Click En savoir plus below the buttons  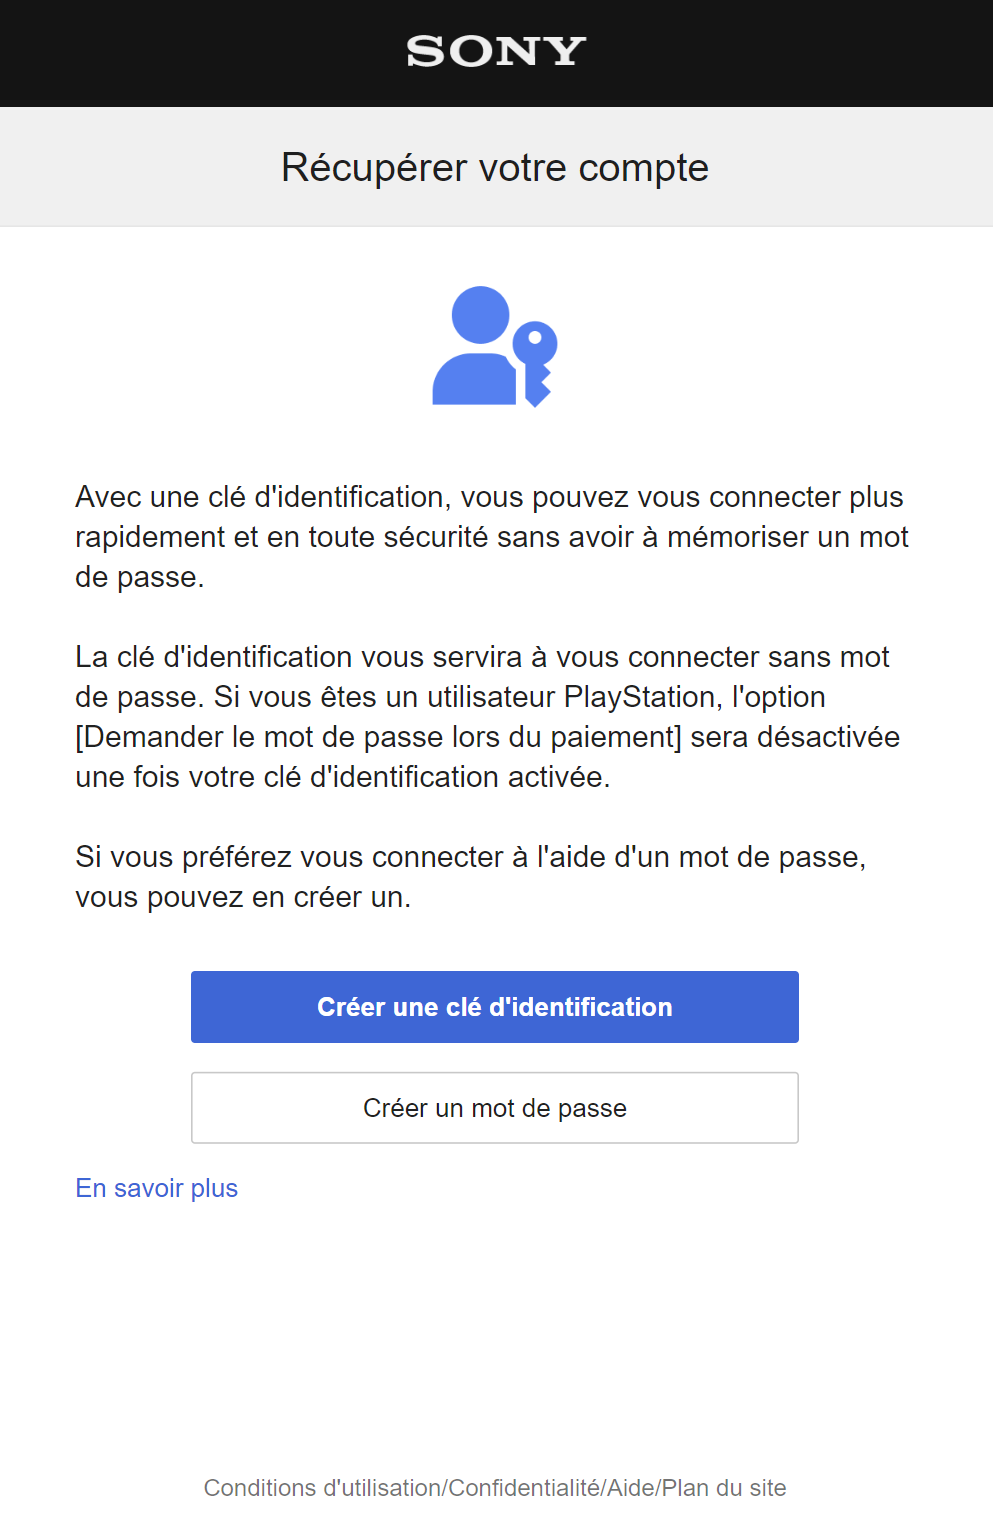coord(156,1188)
